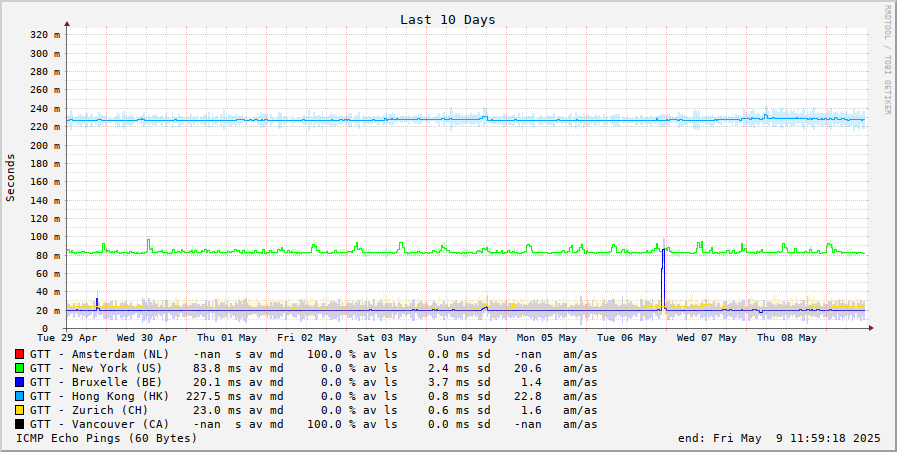Click the '320 m' y-axis label
This screenshot has height=452, width=897.
coord(45,35)
